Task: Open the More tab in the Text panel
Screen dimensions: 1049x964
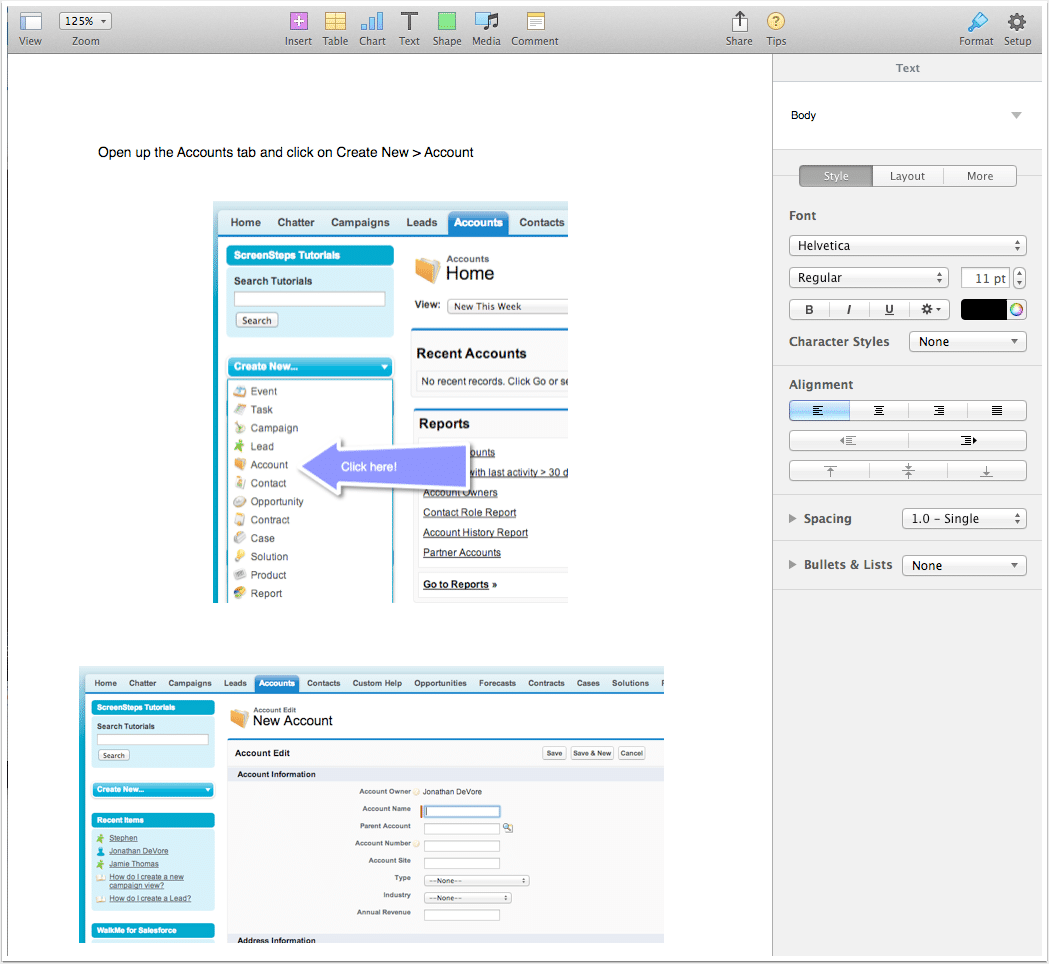Action: click(980, 175)
